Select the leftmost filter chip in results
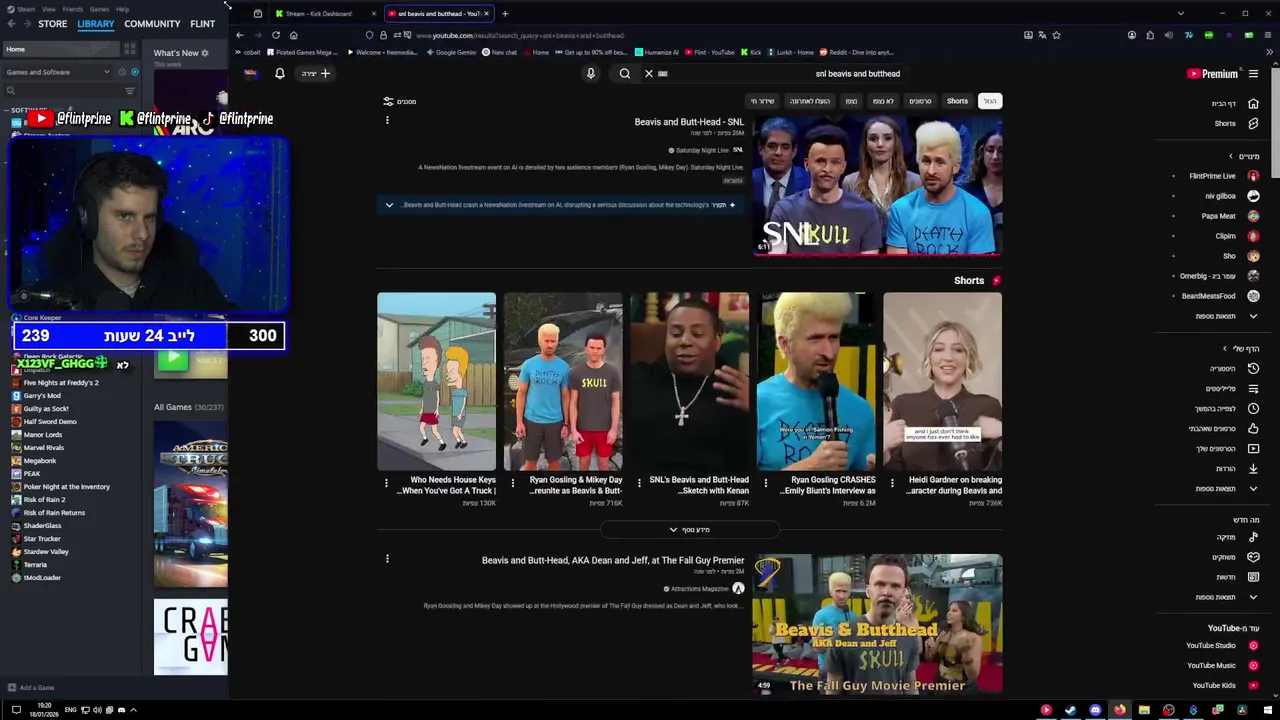This screenshot has width=1280, height=720. pos(762,101)
